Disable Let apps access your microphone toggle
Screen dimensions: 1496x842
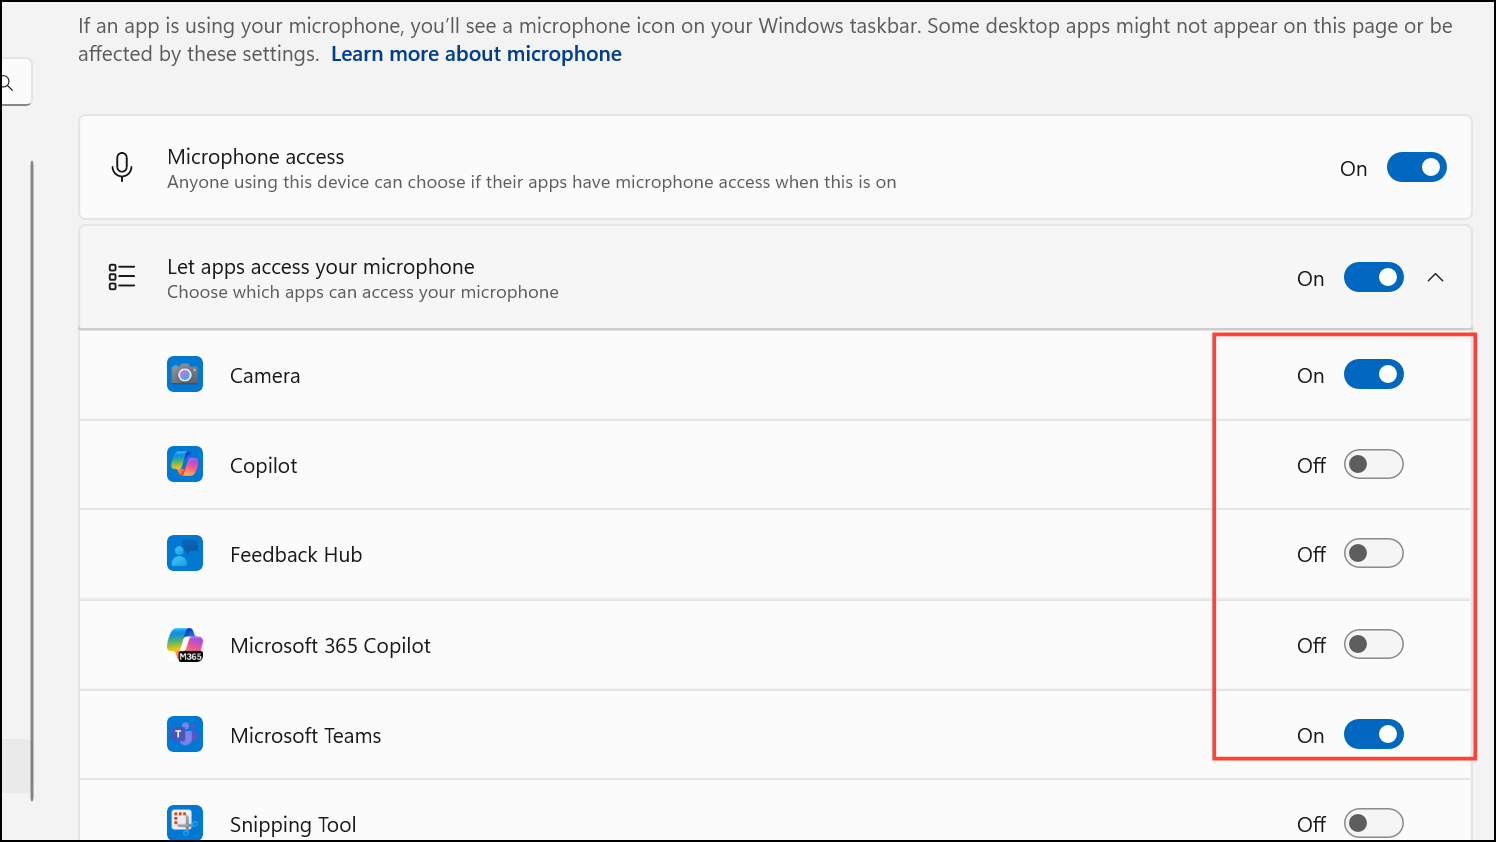click(x=1373, y=278)
